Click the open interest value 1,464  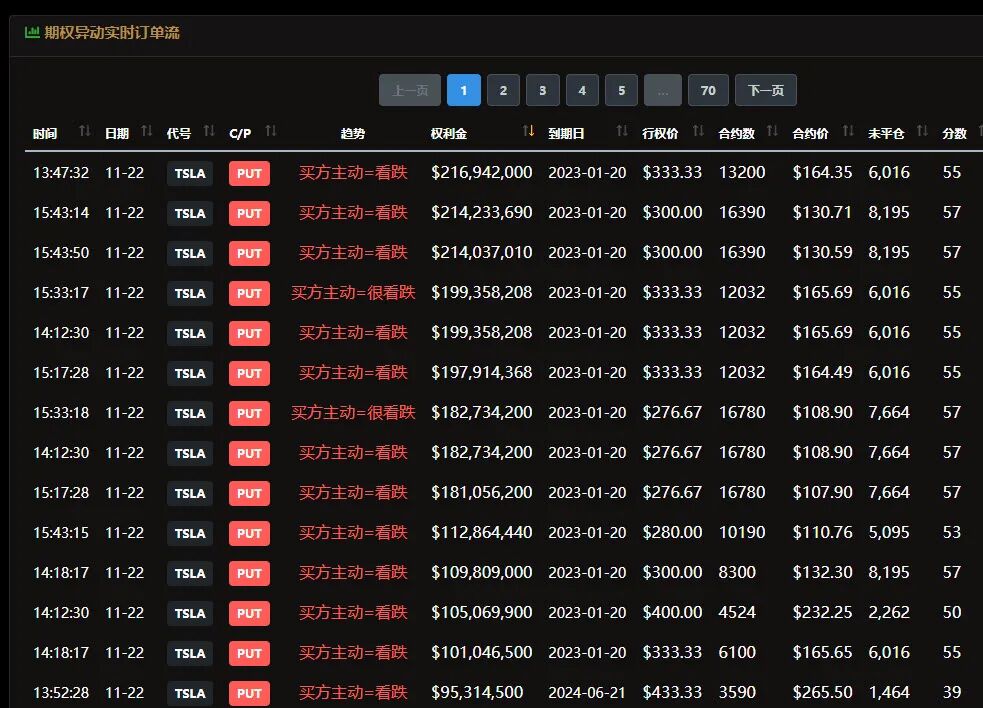tap(889, 692)
